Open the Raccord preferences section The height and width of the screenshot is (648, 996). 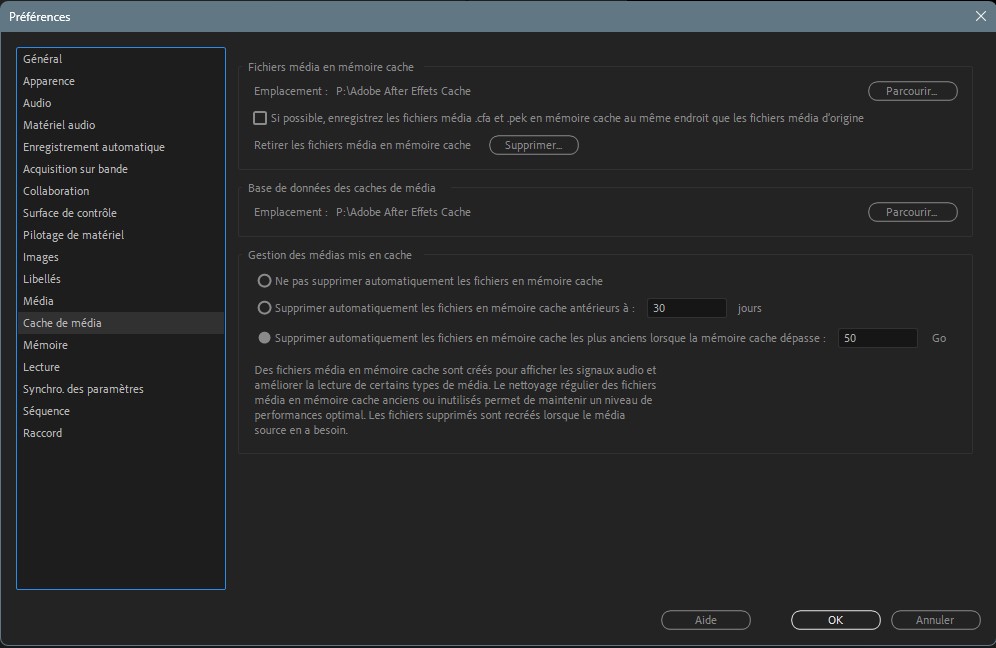43,433
